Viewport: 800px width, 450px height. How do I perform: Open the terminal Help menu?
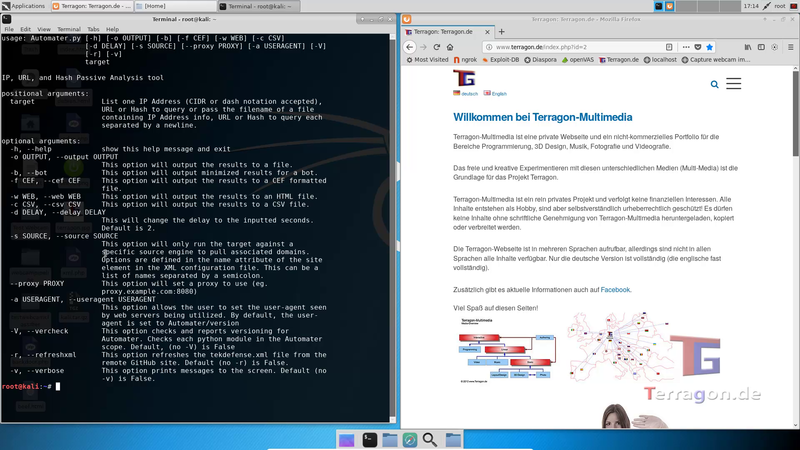coord(112,29)
